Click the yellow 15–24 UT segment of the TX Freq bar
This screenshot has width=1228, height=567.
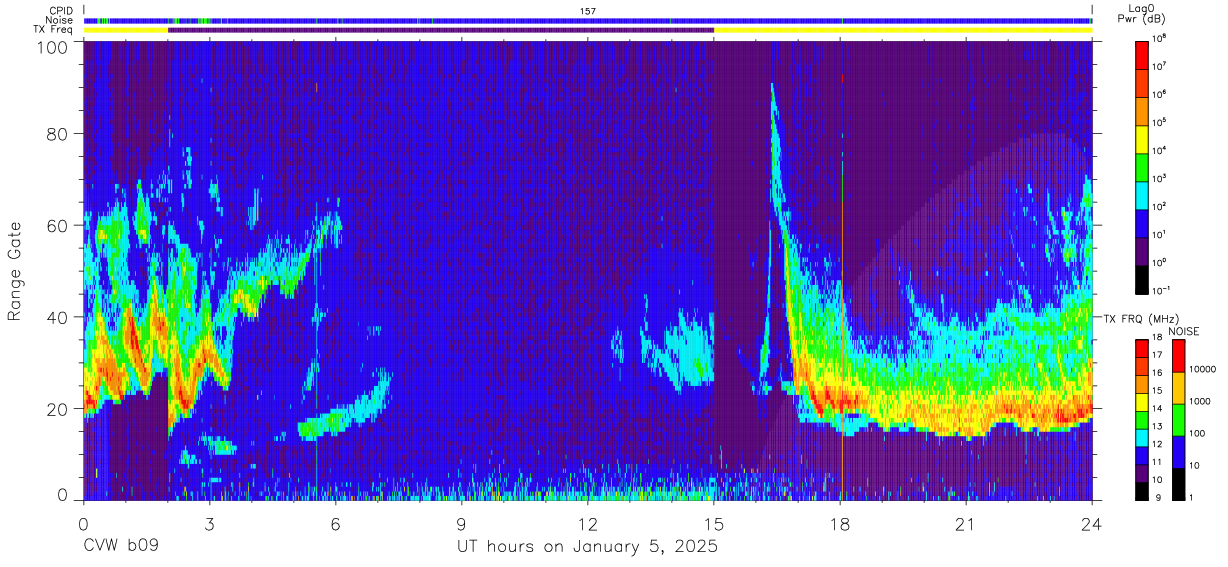[903, 30]
